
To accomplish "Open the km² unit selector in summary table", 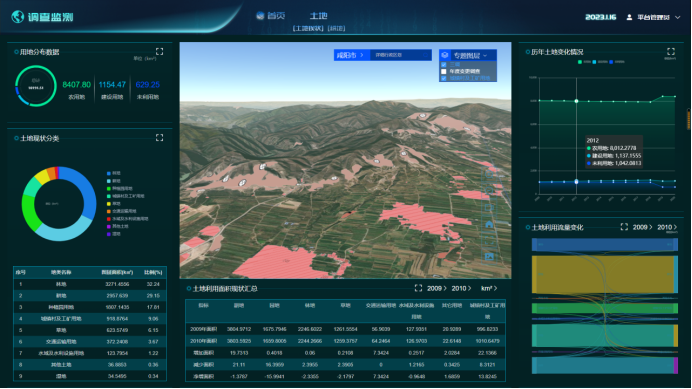I will (489, 288).
